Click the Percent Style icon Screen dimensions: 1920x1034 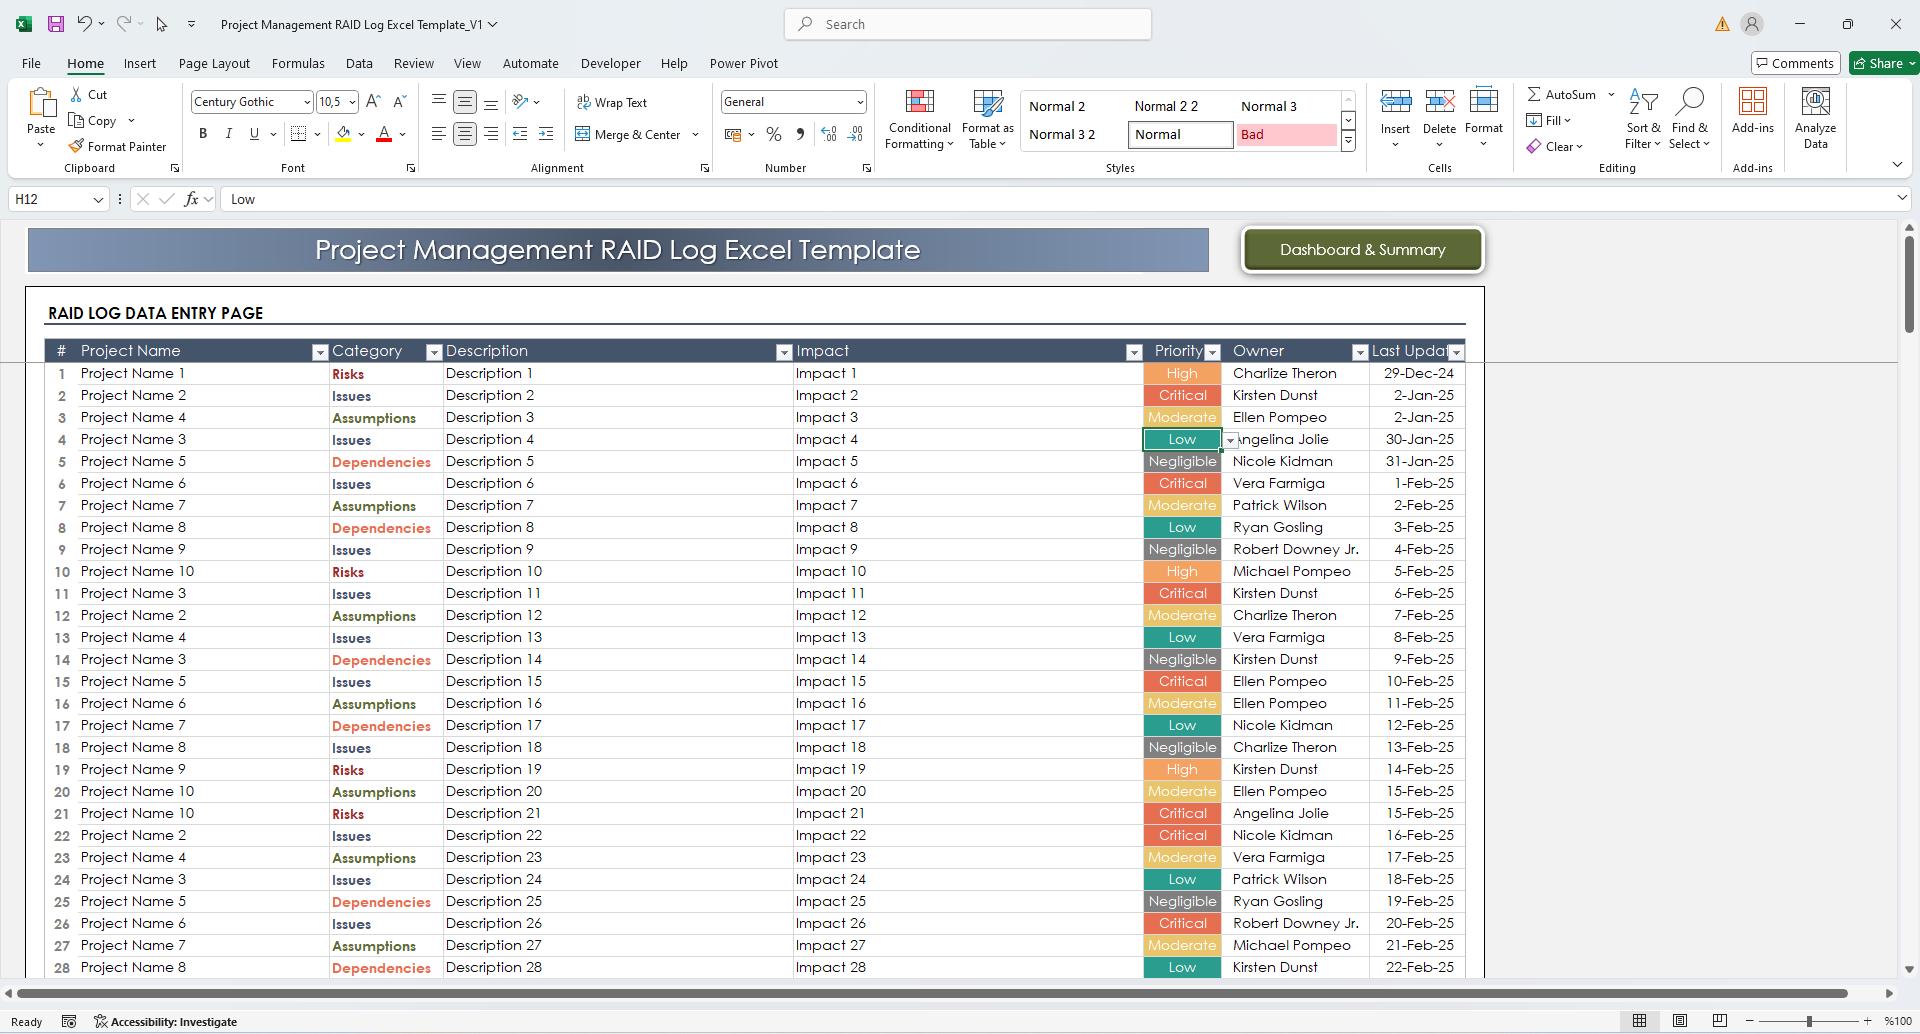point(773,134)
